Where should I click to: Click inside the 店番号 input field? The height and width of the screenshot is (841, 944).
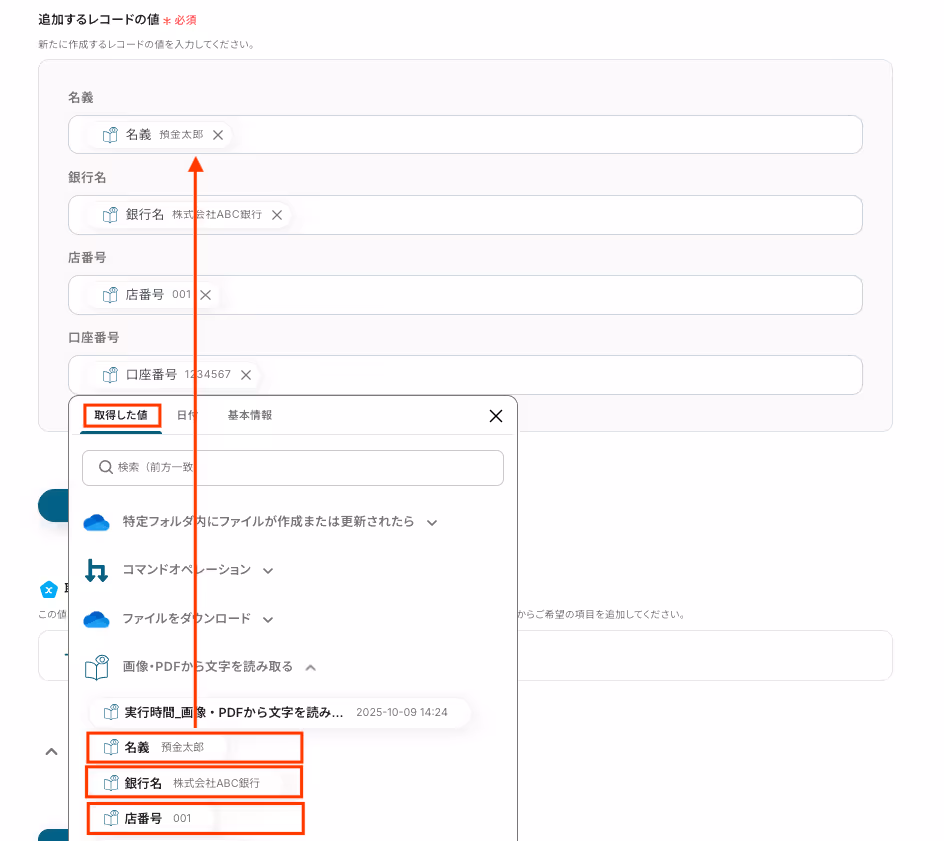465,295
